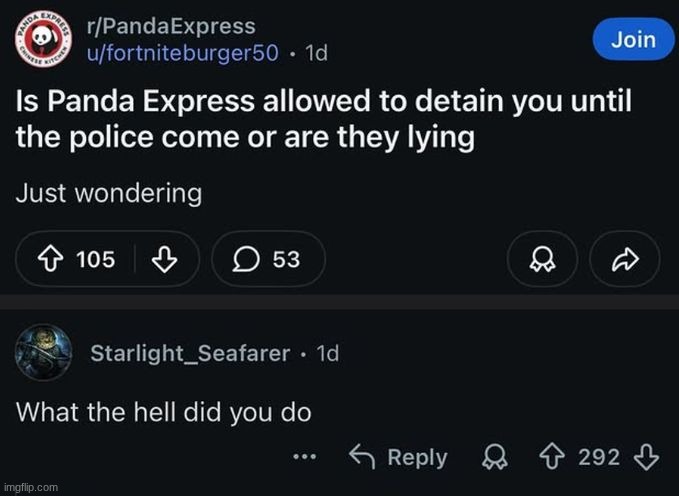Open the post's 53 comments
Image resolution: width=679 pixels, height=496 pixels.
point(268,259)
